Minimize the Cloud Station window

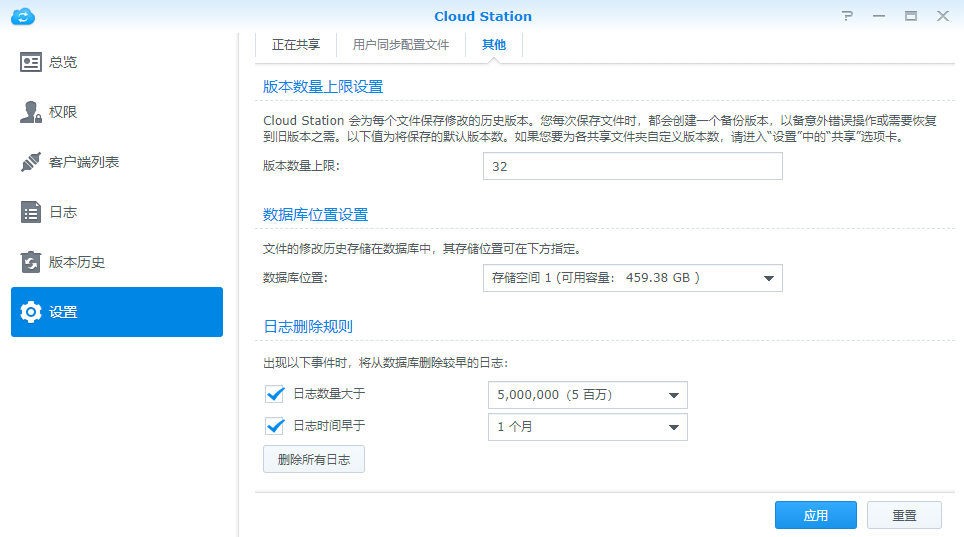tap(879, 16)
